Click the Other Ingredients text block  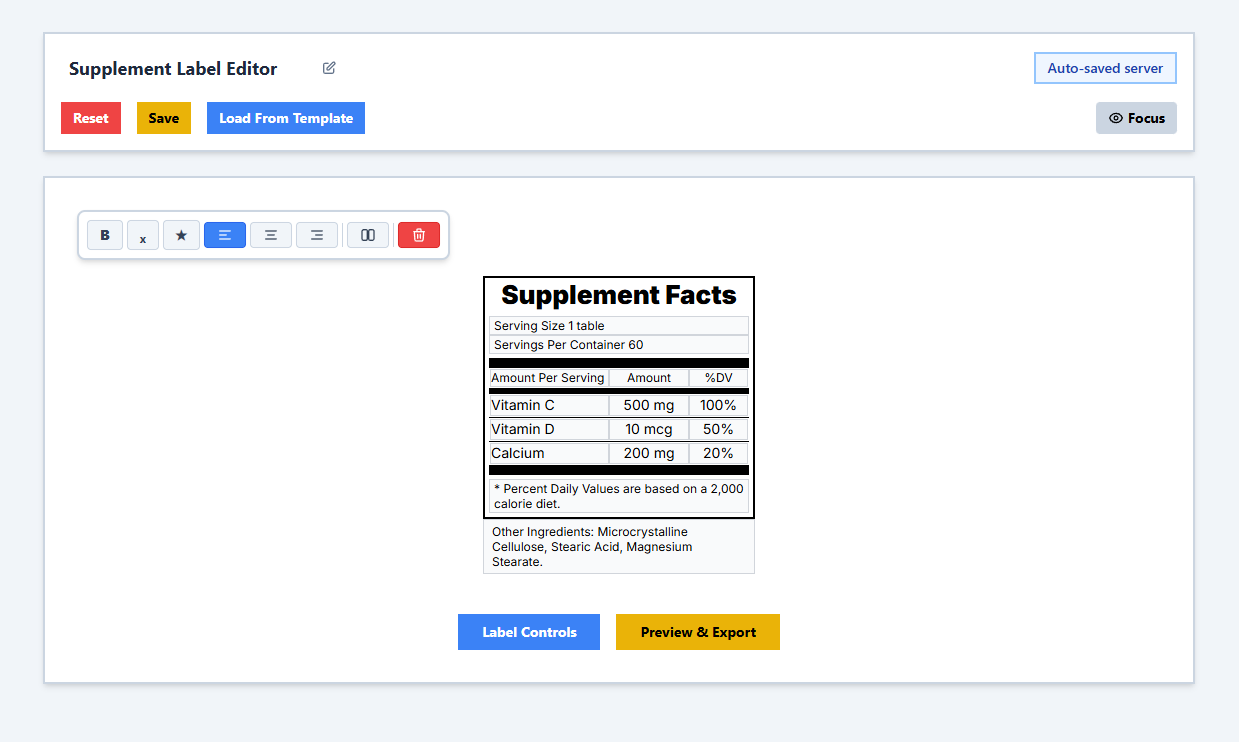click(x=619, y=547)
